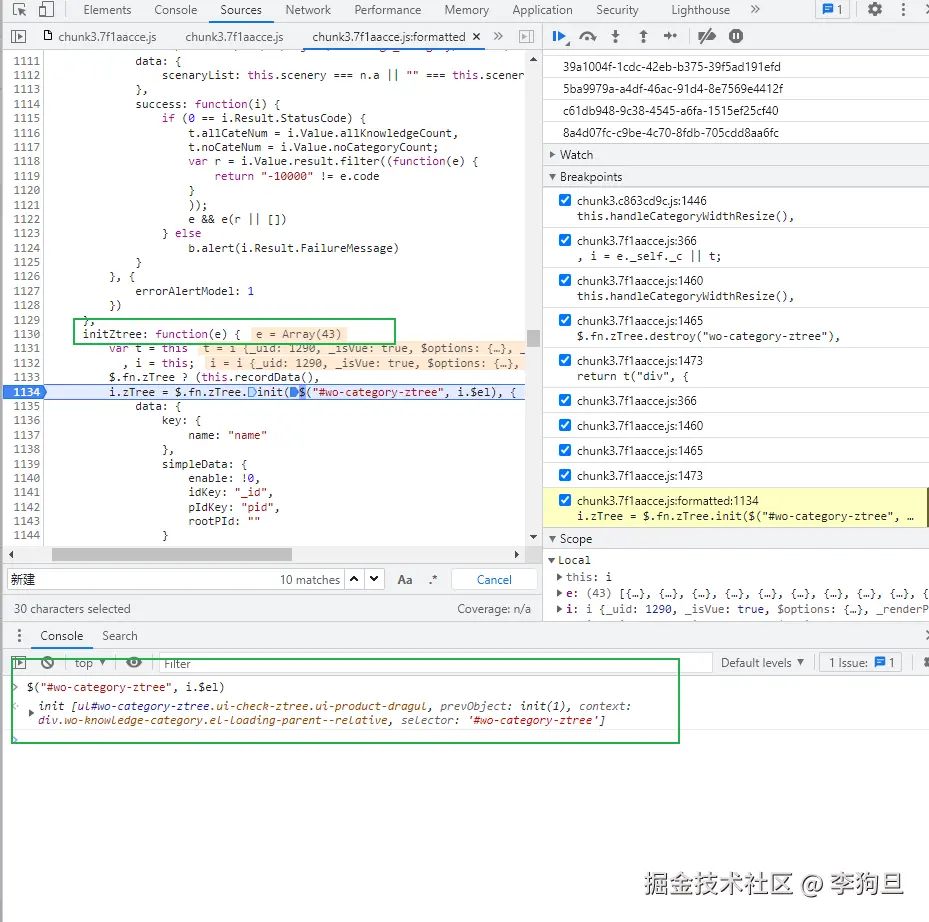Expand the init console output object

coord(31,713)
